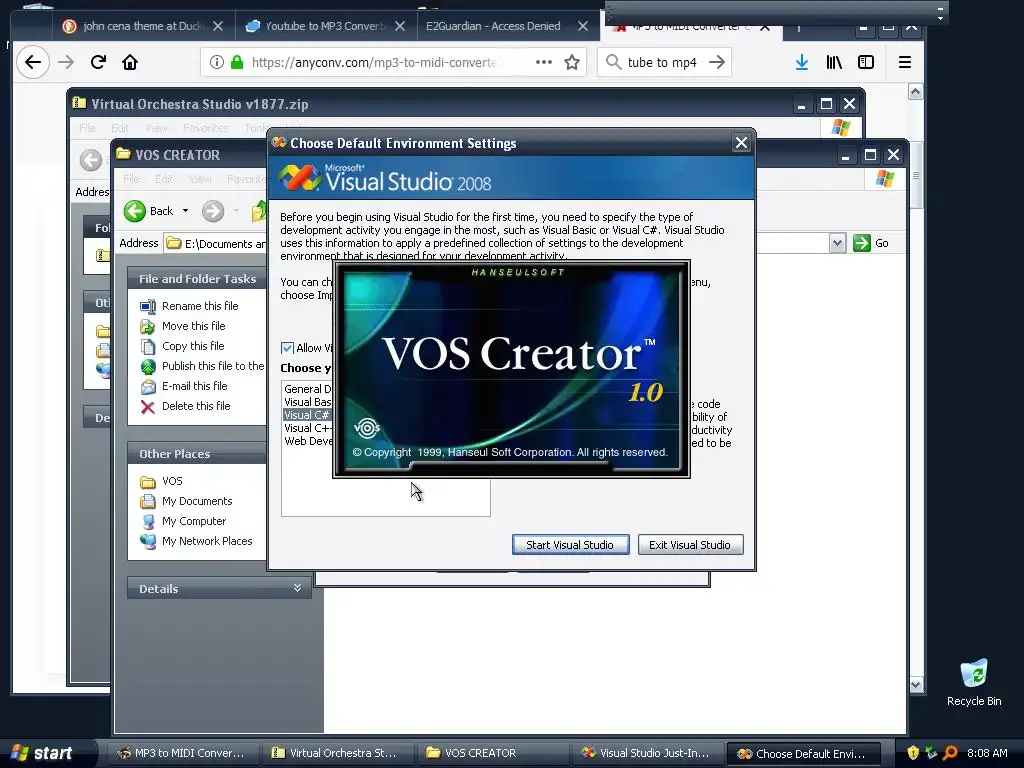Select Visual C# in settings list
This screenshot has width=1024, height=768.
point(307,415)
